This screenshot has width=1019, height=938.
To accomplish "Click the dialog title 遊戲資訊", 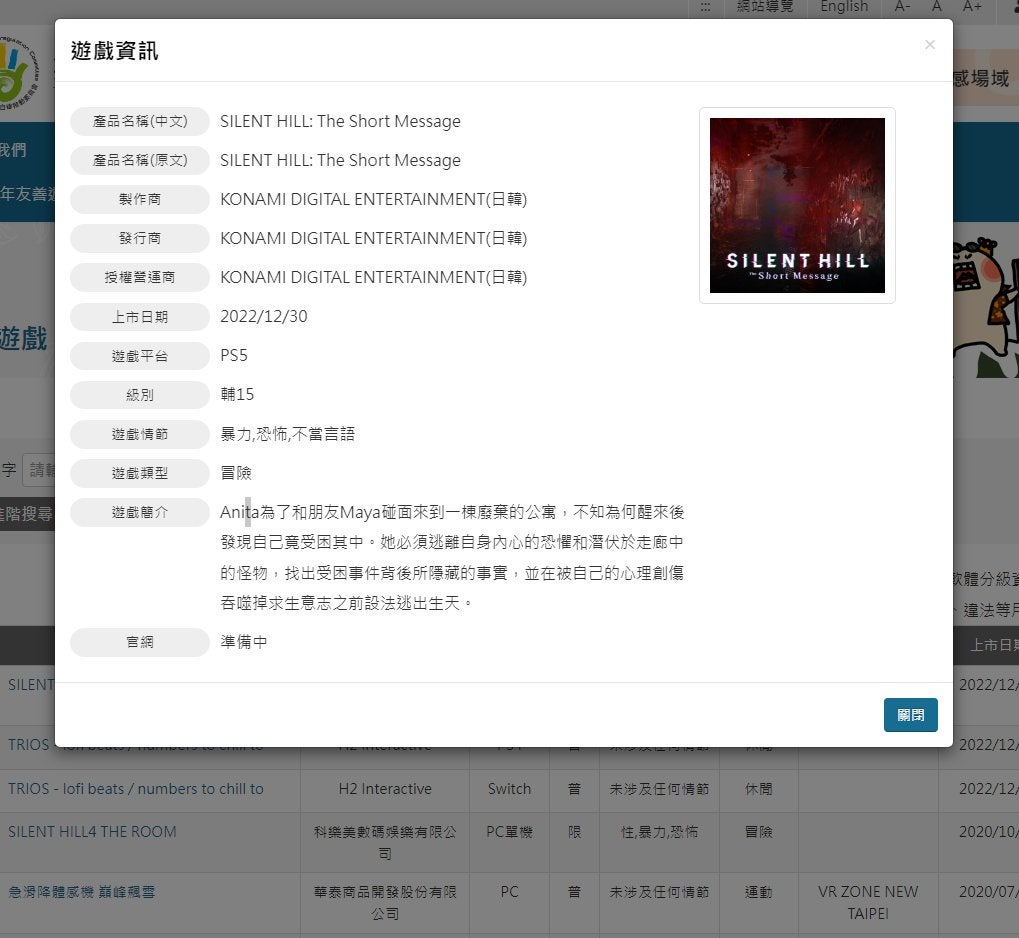I will pos(114,51).
